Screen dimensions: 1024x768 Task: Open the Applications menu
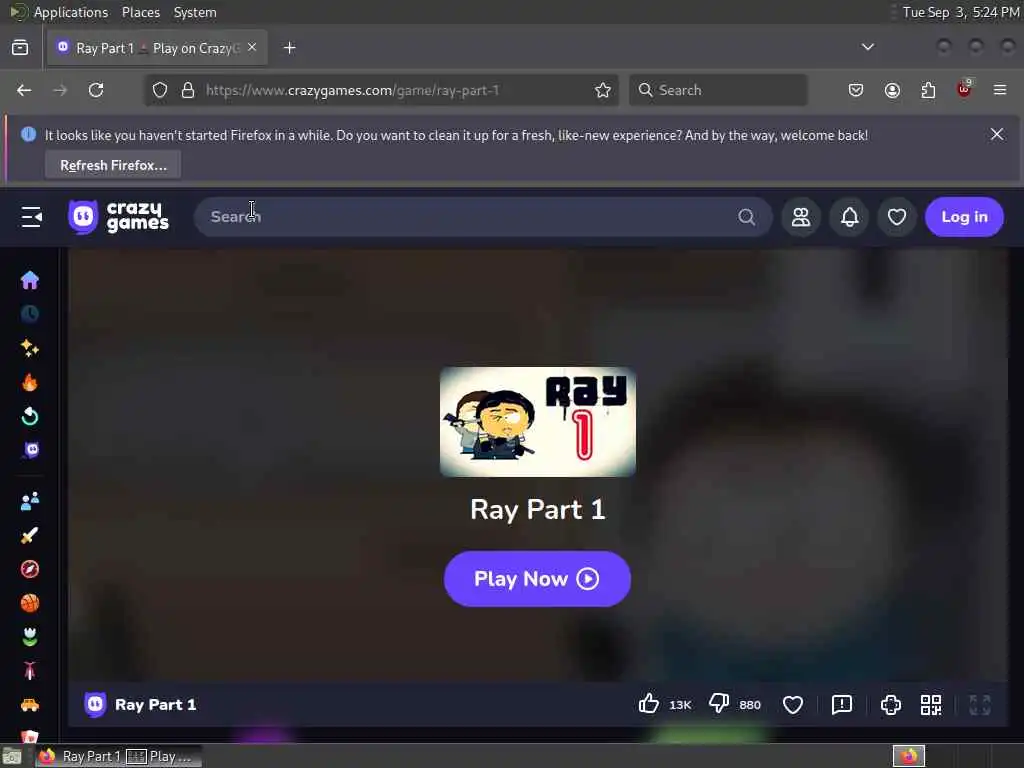(71, 12)
